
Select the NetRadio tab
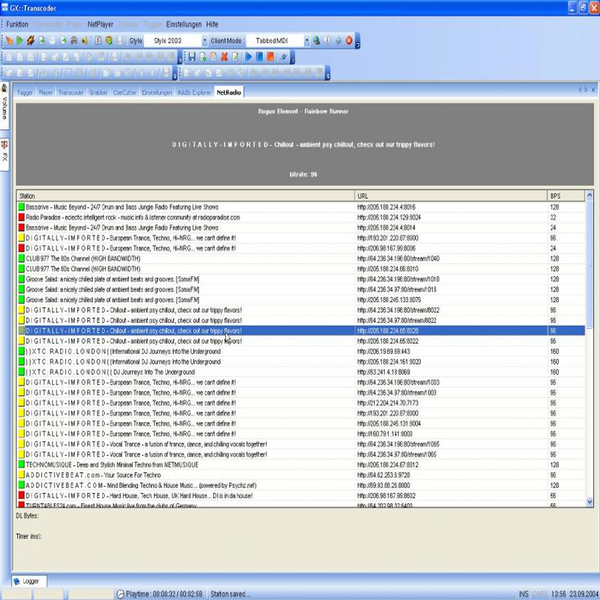pos(229,92)
